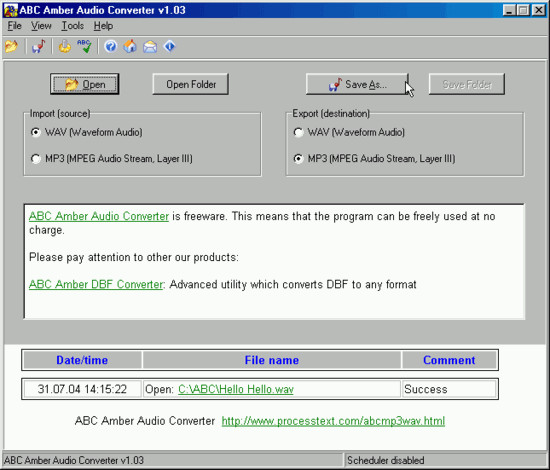
Task: Click the open file folder toolbar icon
Action: point(11,46)
